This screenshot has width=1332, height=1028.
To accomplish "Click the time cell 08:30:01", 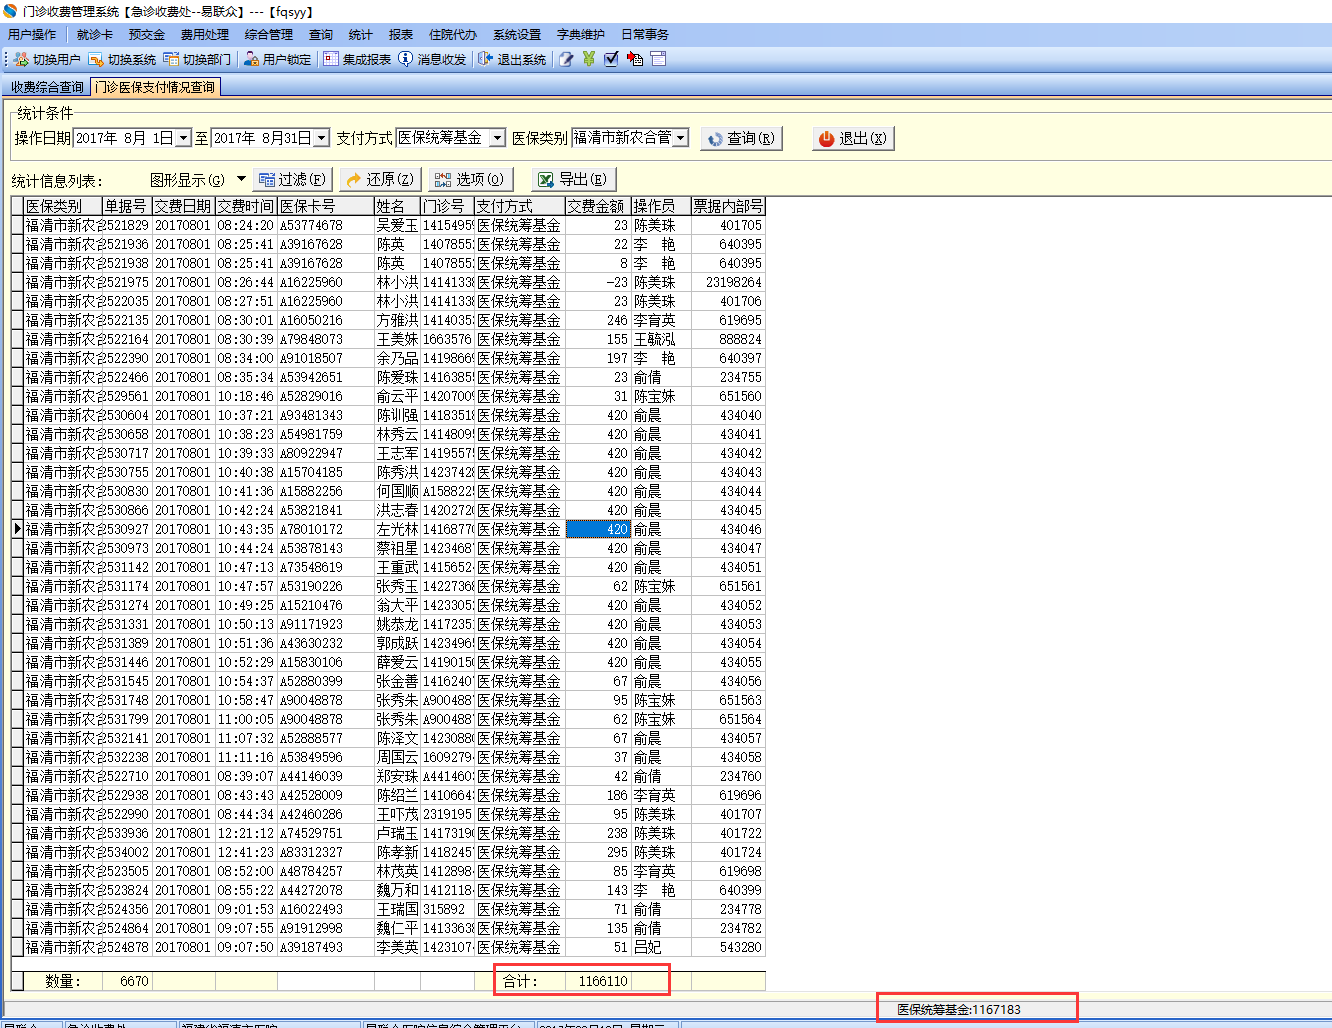I will (246, 321).
